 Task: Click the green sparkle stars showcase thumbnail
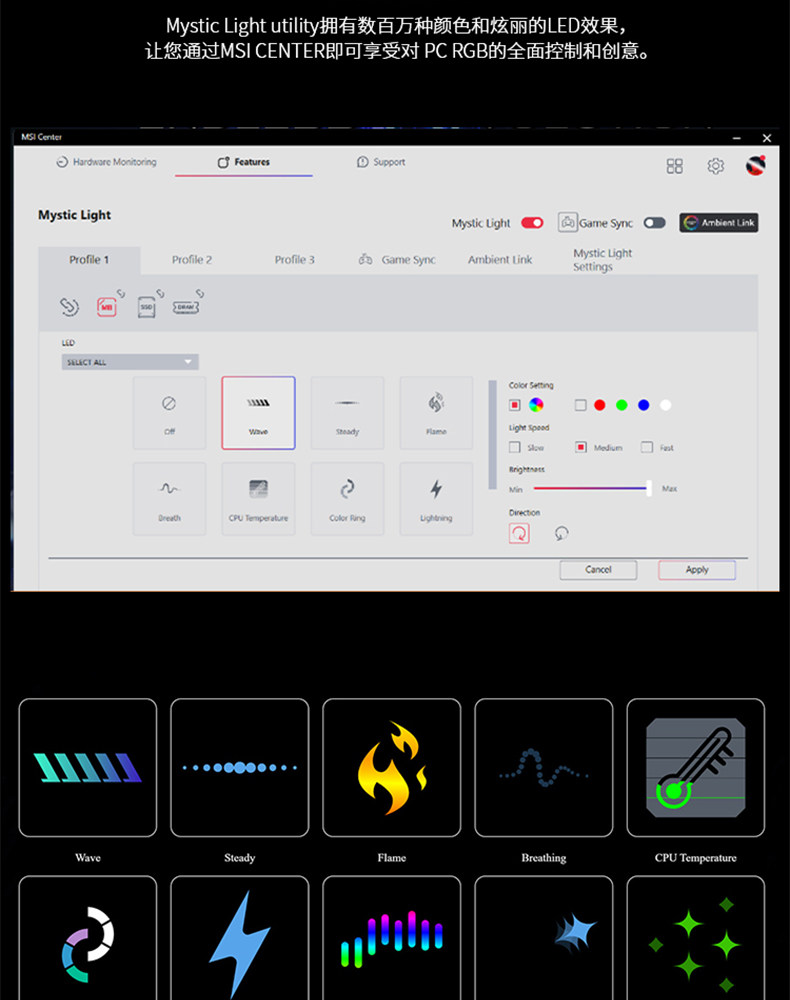[696, 938]
